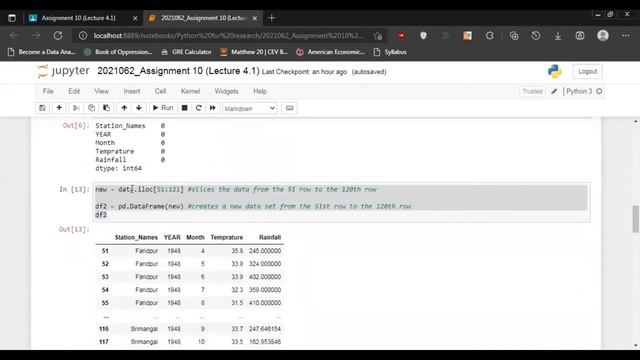Restart kernel and run all cells icon

[x=213, y=108]
